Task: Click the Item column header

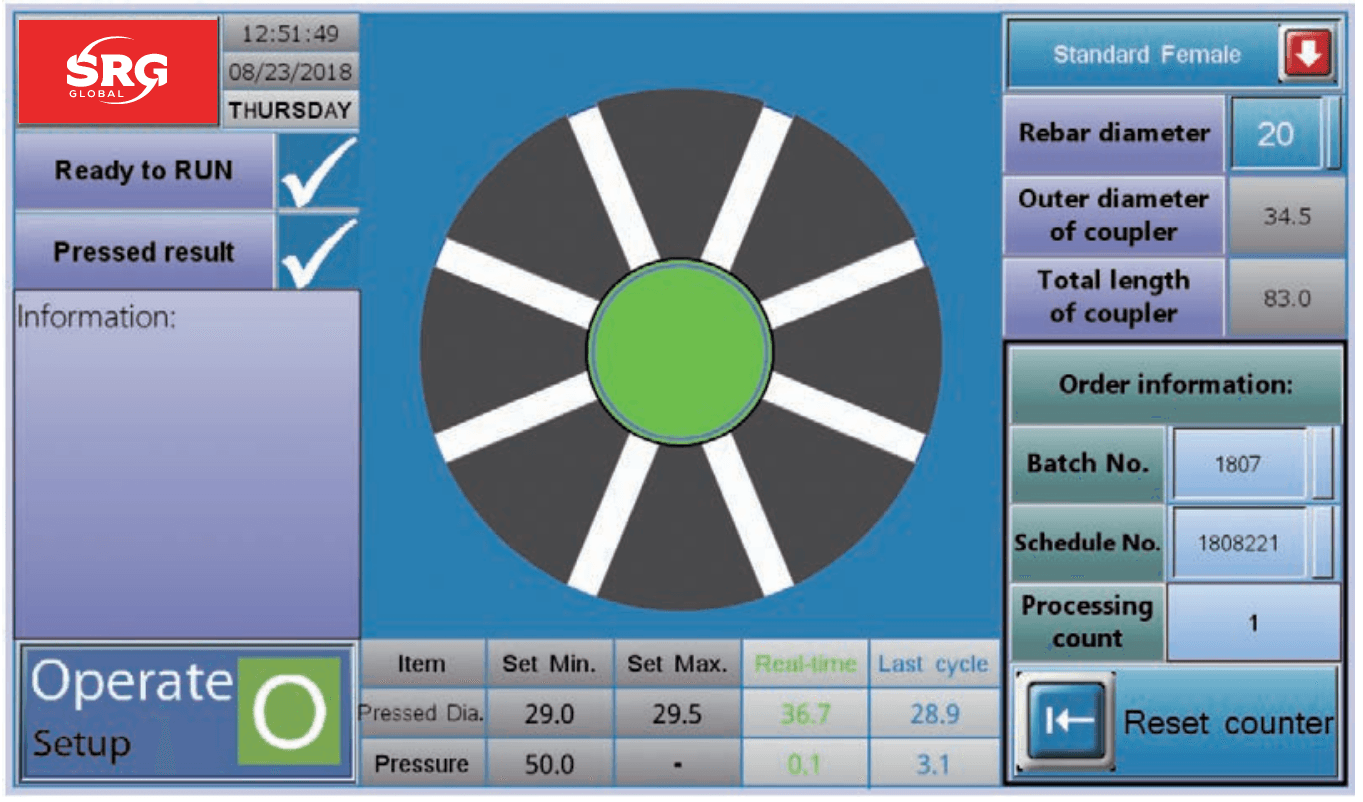Action: point(422,664)
